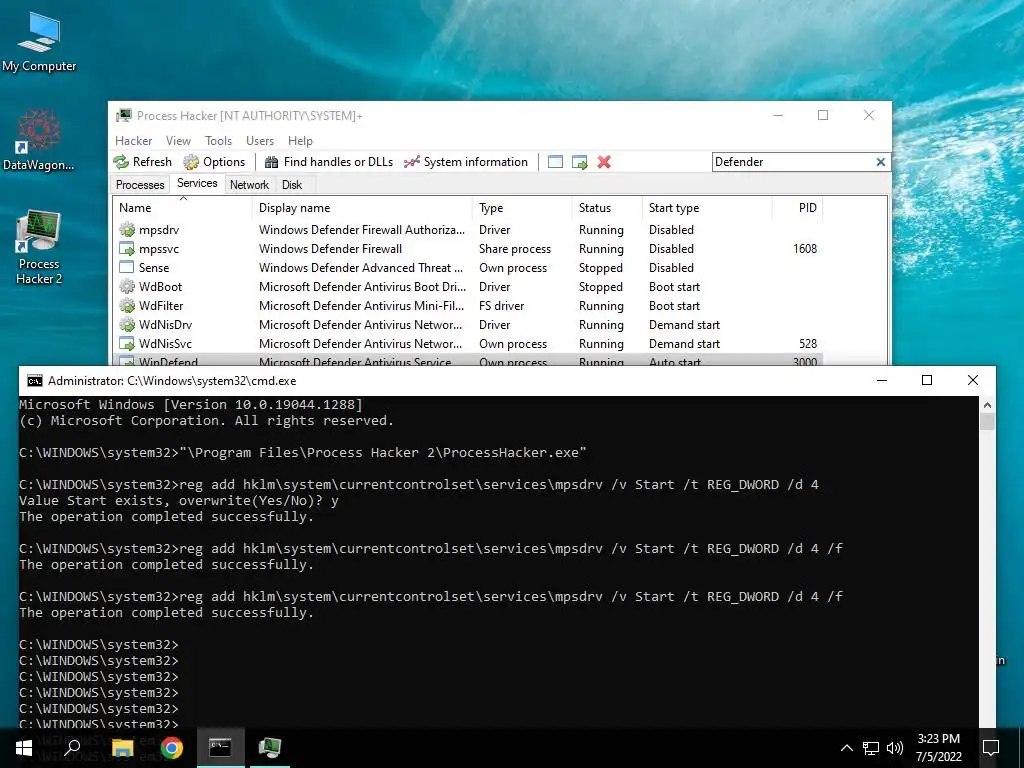The width and height of the screenshot is (1024, 768).
Task: Click the cmd taskbar button
Action: click(220, 748)
